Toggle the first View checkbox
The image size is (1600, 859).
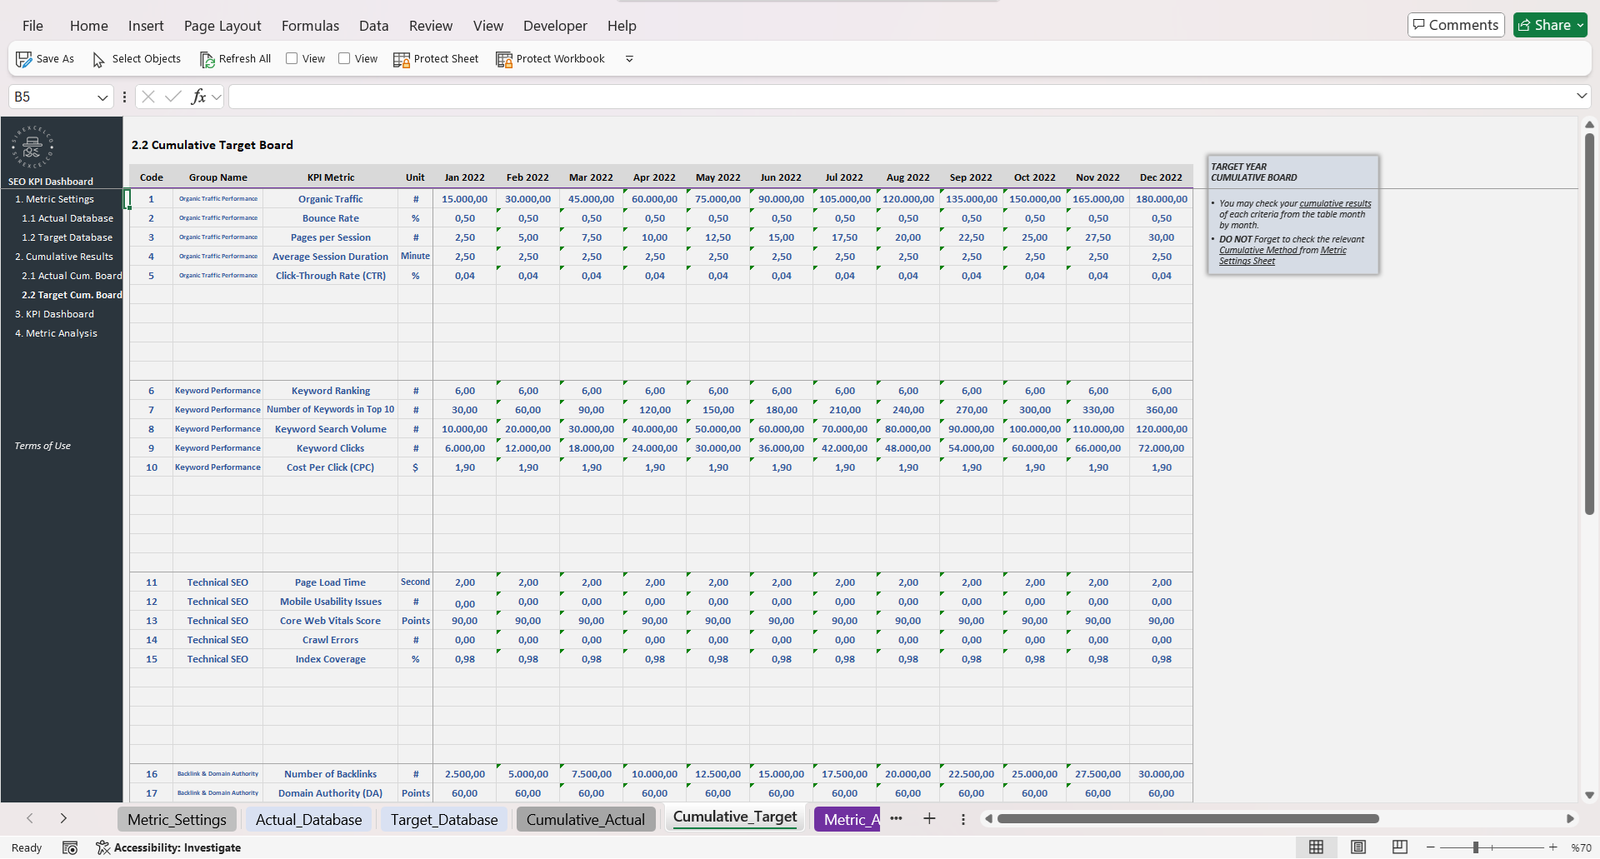tap(292, 59)
